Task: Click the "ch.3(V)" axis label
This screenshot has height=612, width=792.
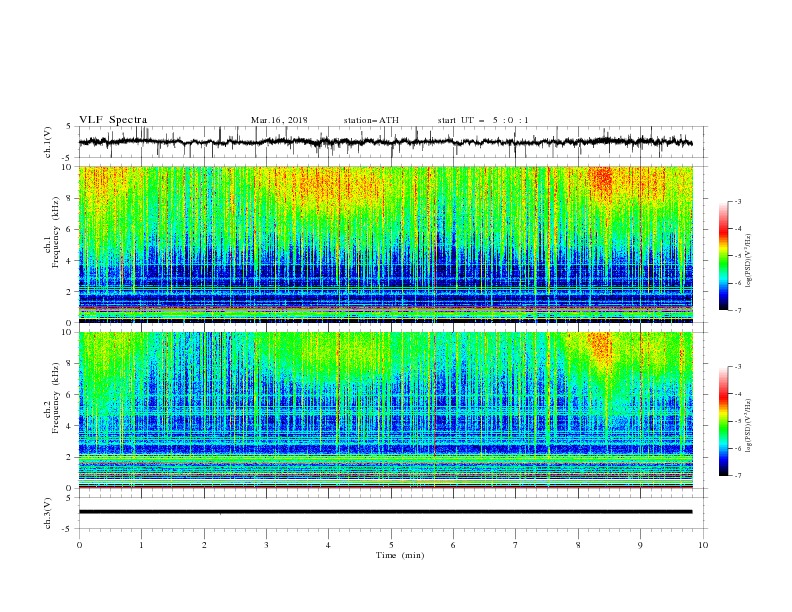Action: tap(48, 513)
